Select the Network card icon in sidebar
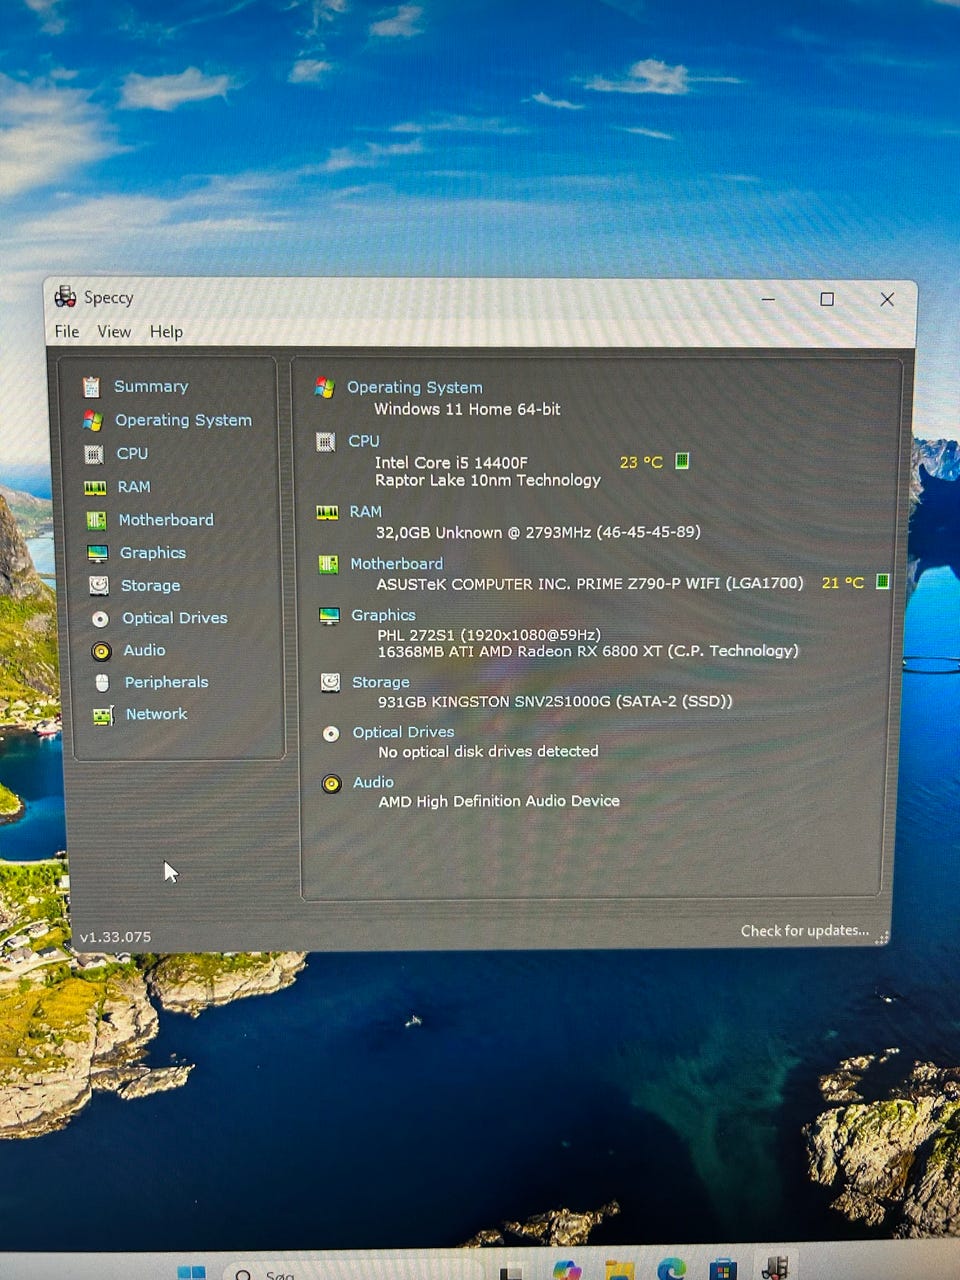 pyautogui.click(x=102, y=715)
